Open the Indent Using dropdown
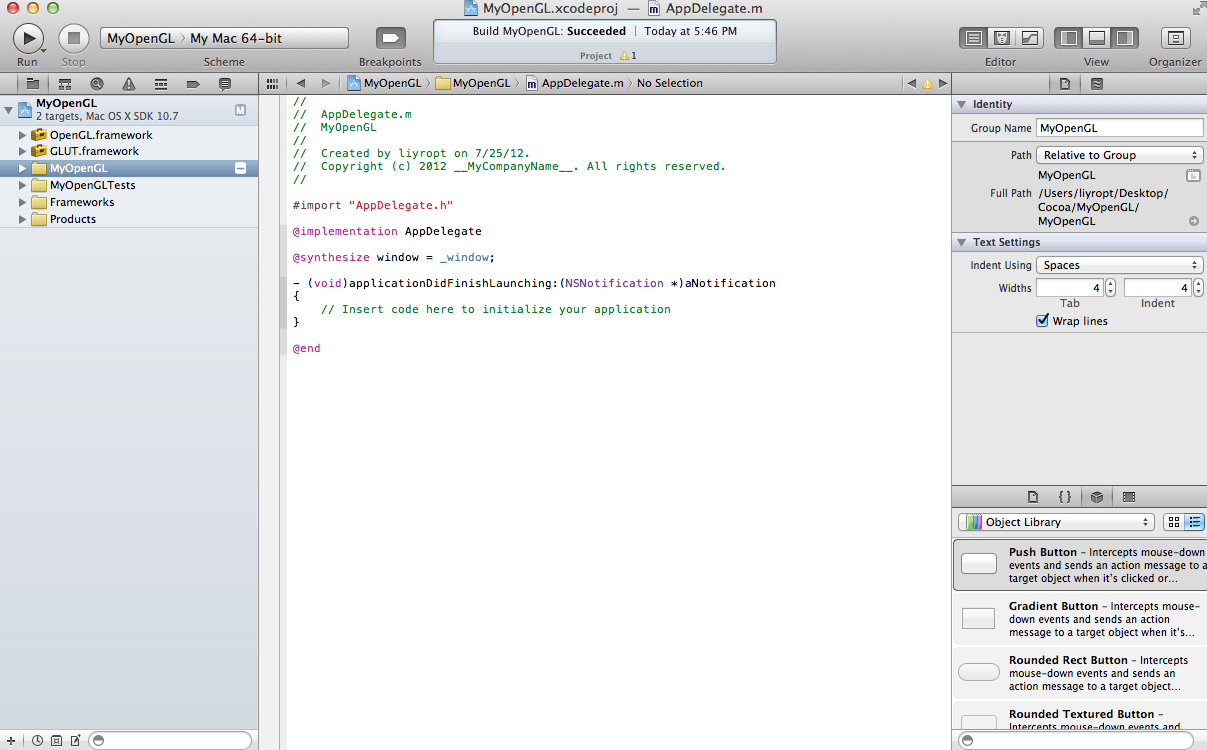1207x750 pixels. pos(1119,265)
